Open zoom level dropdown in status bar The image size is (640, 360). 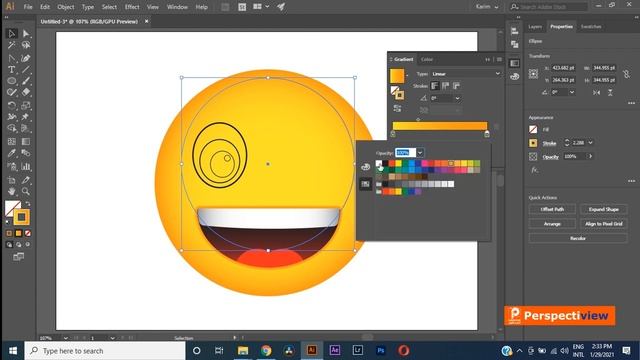[66, 338]
